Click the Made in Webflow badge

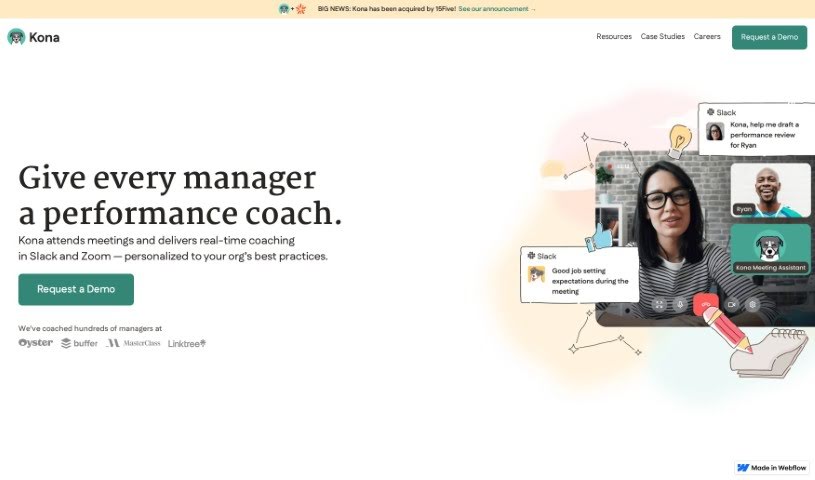772,468
